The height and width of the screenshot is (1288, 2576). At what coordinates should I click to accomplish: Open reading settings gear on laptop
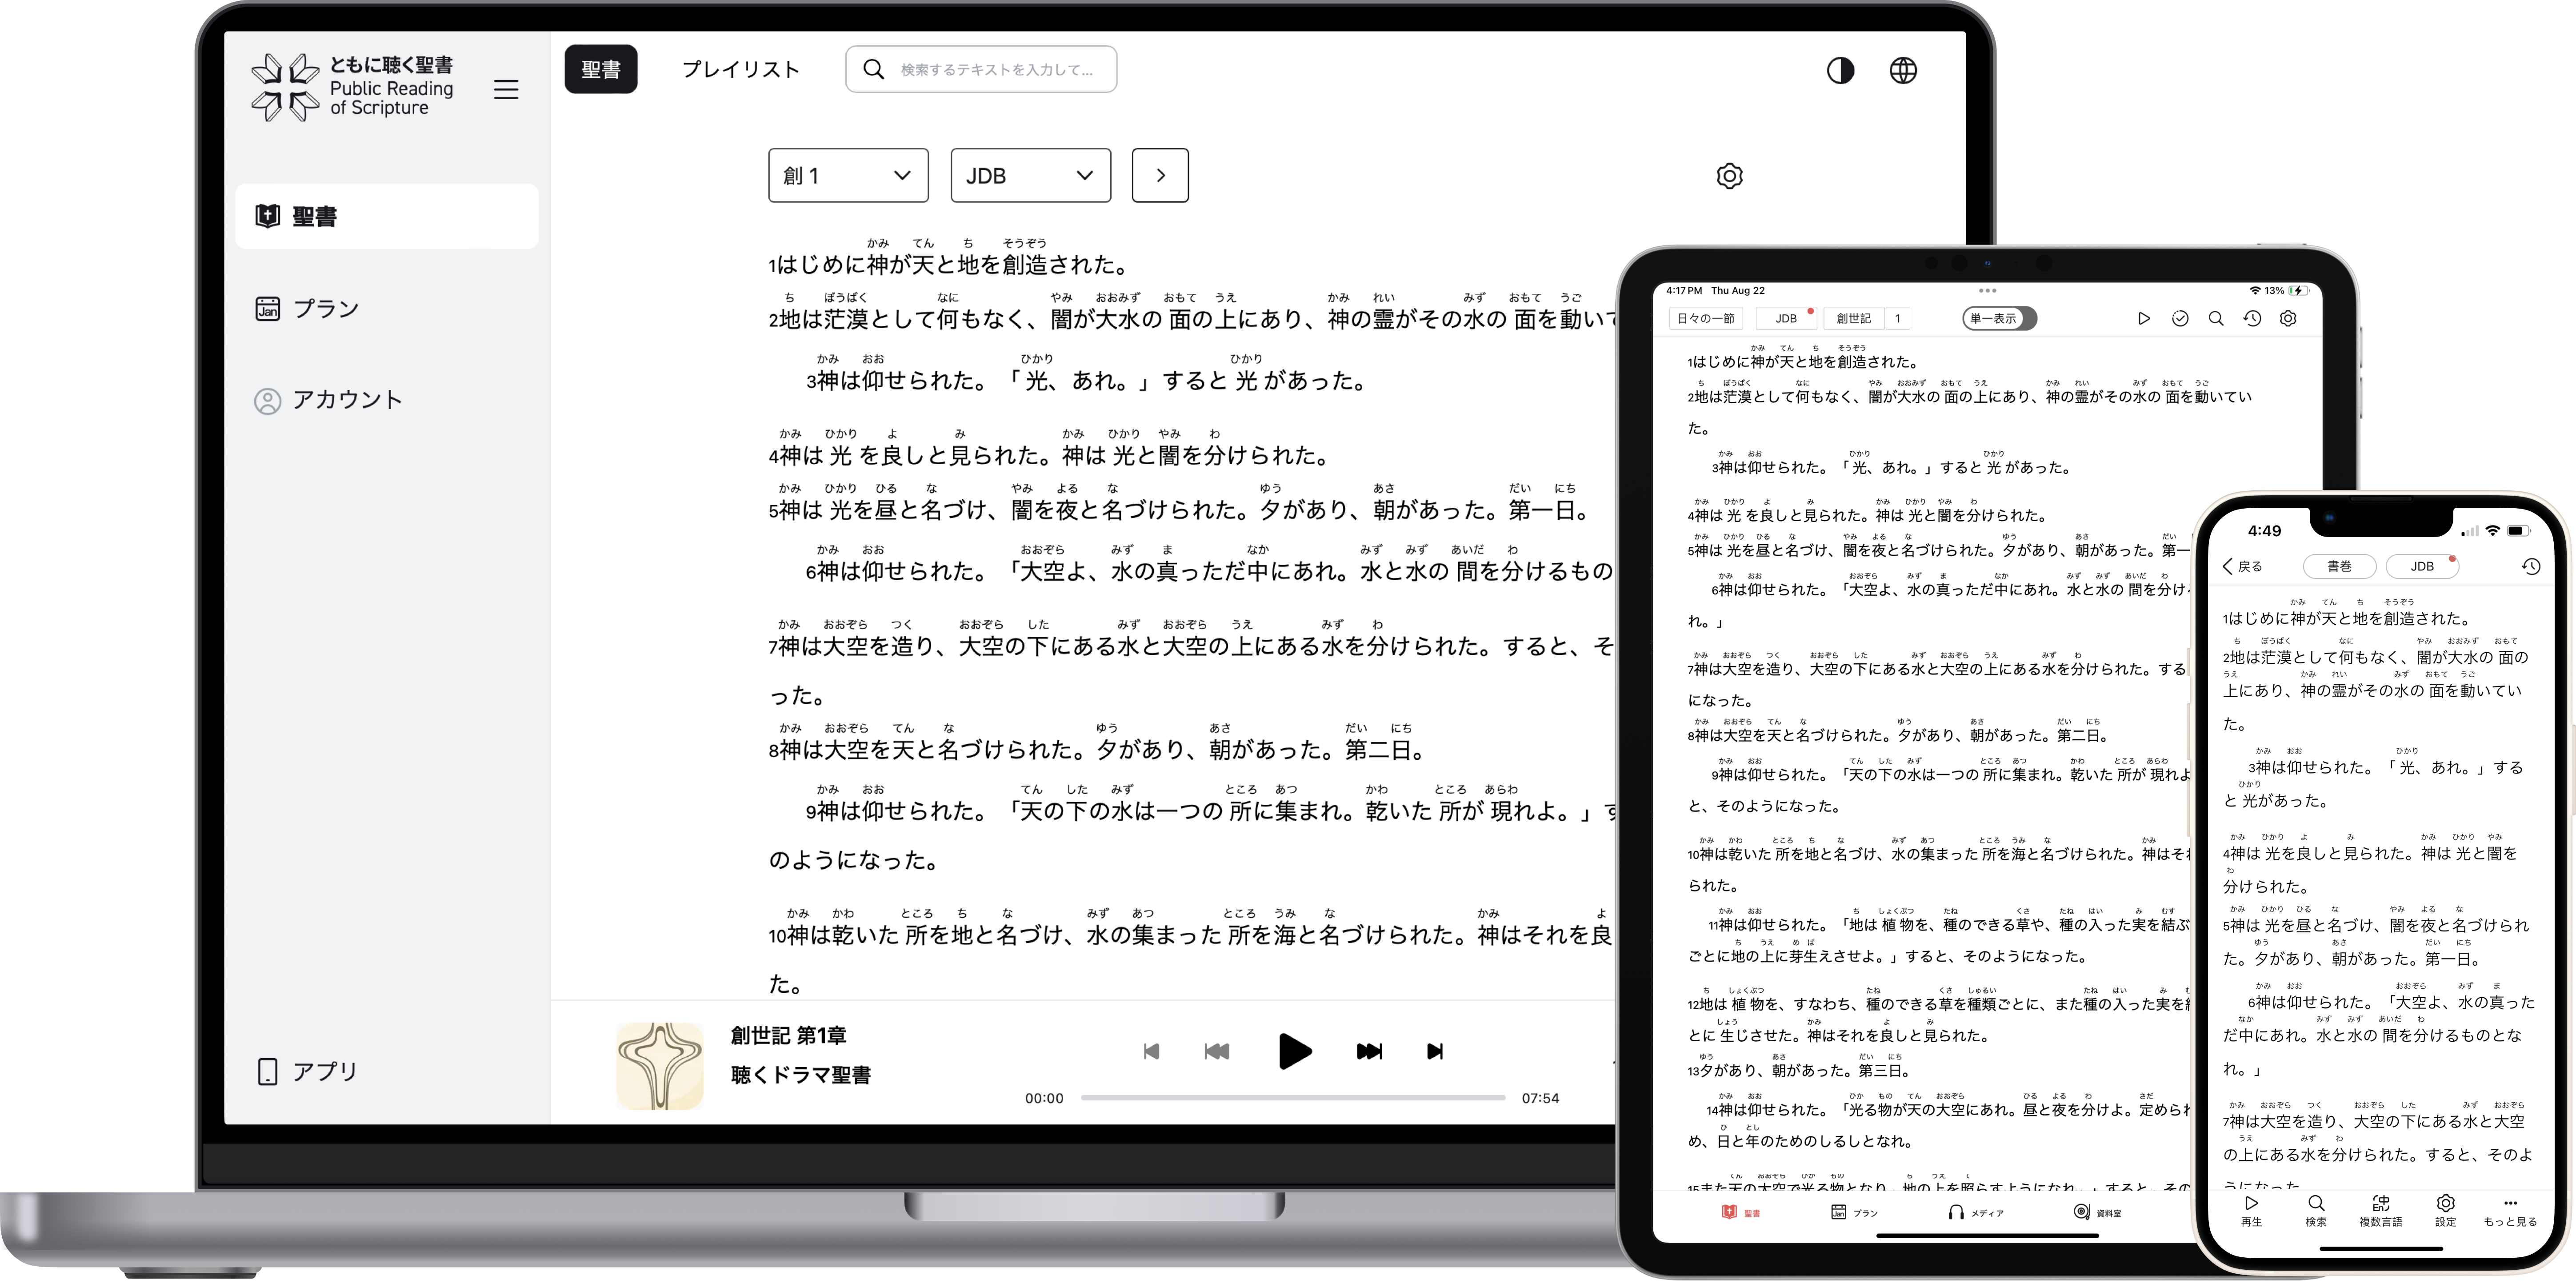1729,176
